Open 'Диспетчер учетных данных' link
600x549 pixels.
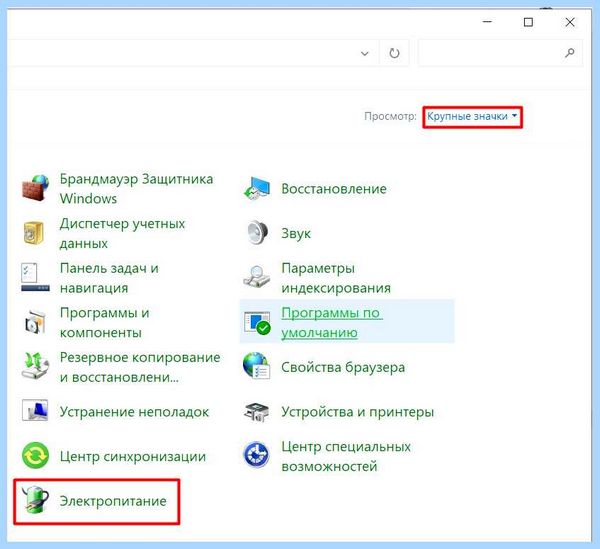tap(122, 233)
